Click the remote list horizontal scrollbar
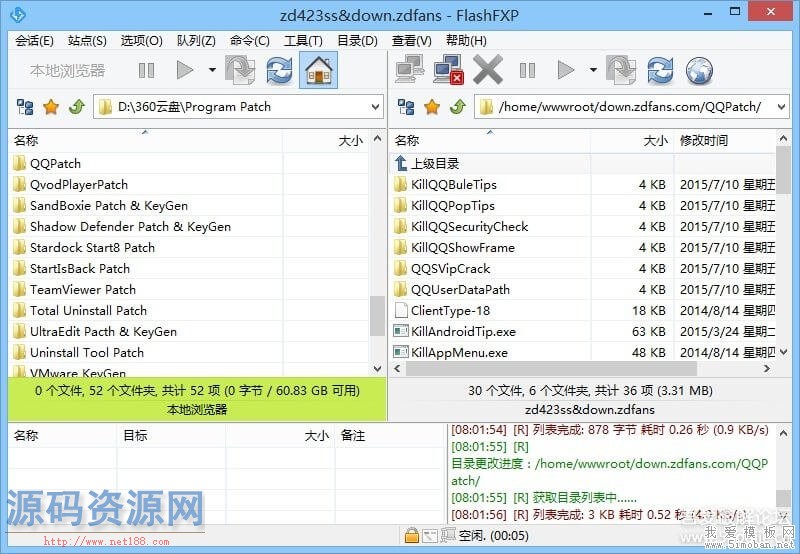The width and height of the screenshot is (800, 554). point(551,368)
